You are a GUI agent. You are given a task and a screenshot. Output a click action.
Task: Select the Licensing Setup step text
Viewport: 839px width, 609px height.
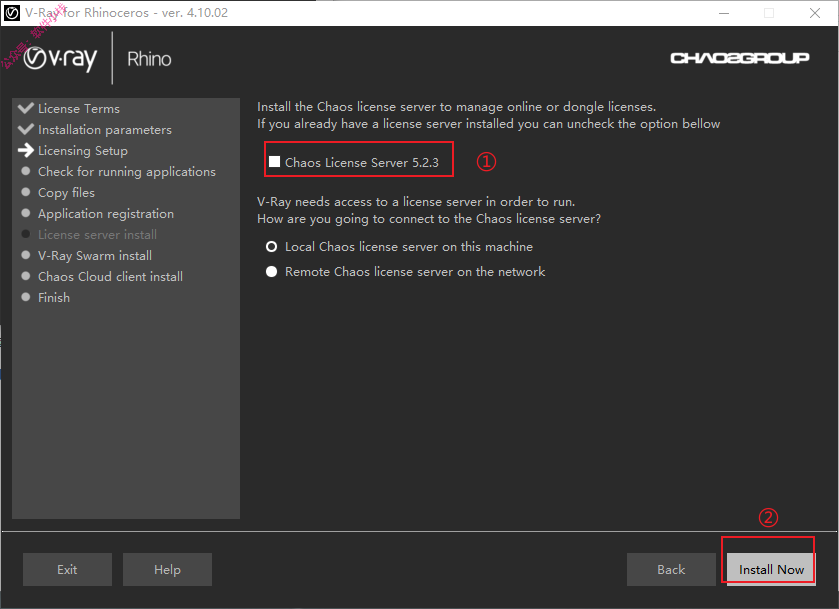(x=83, y=151)
